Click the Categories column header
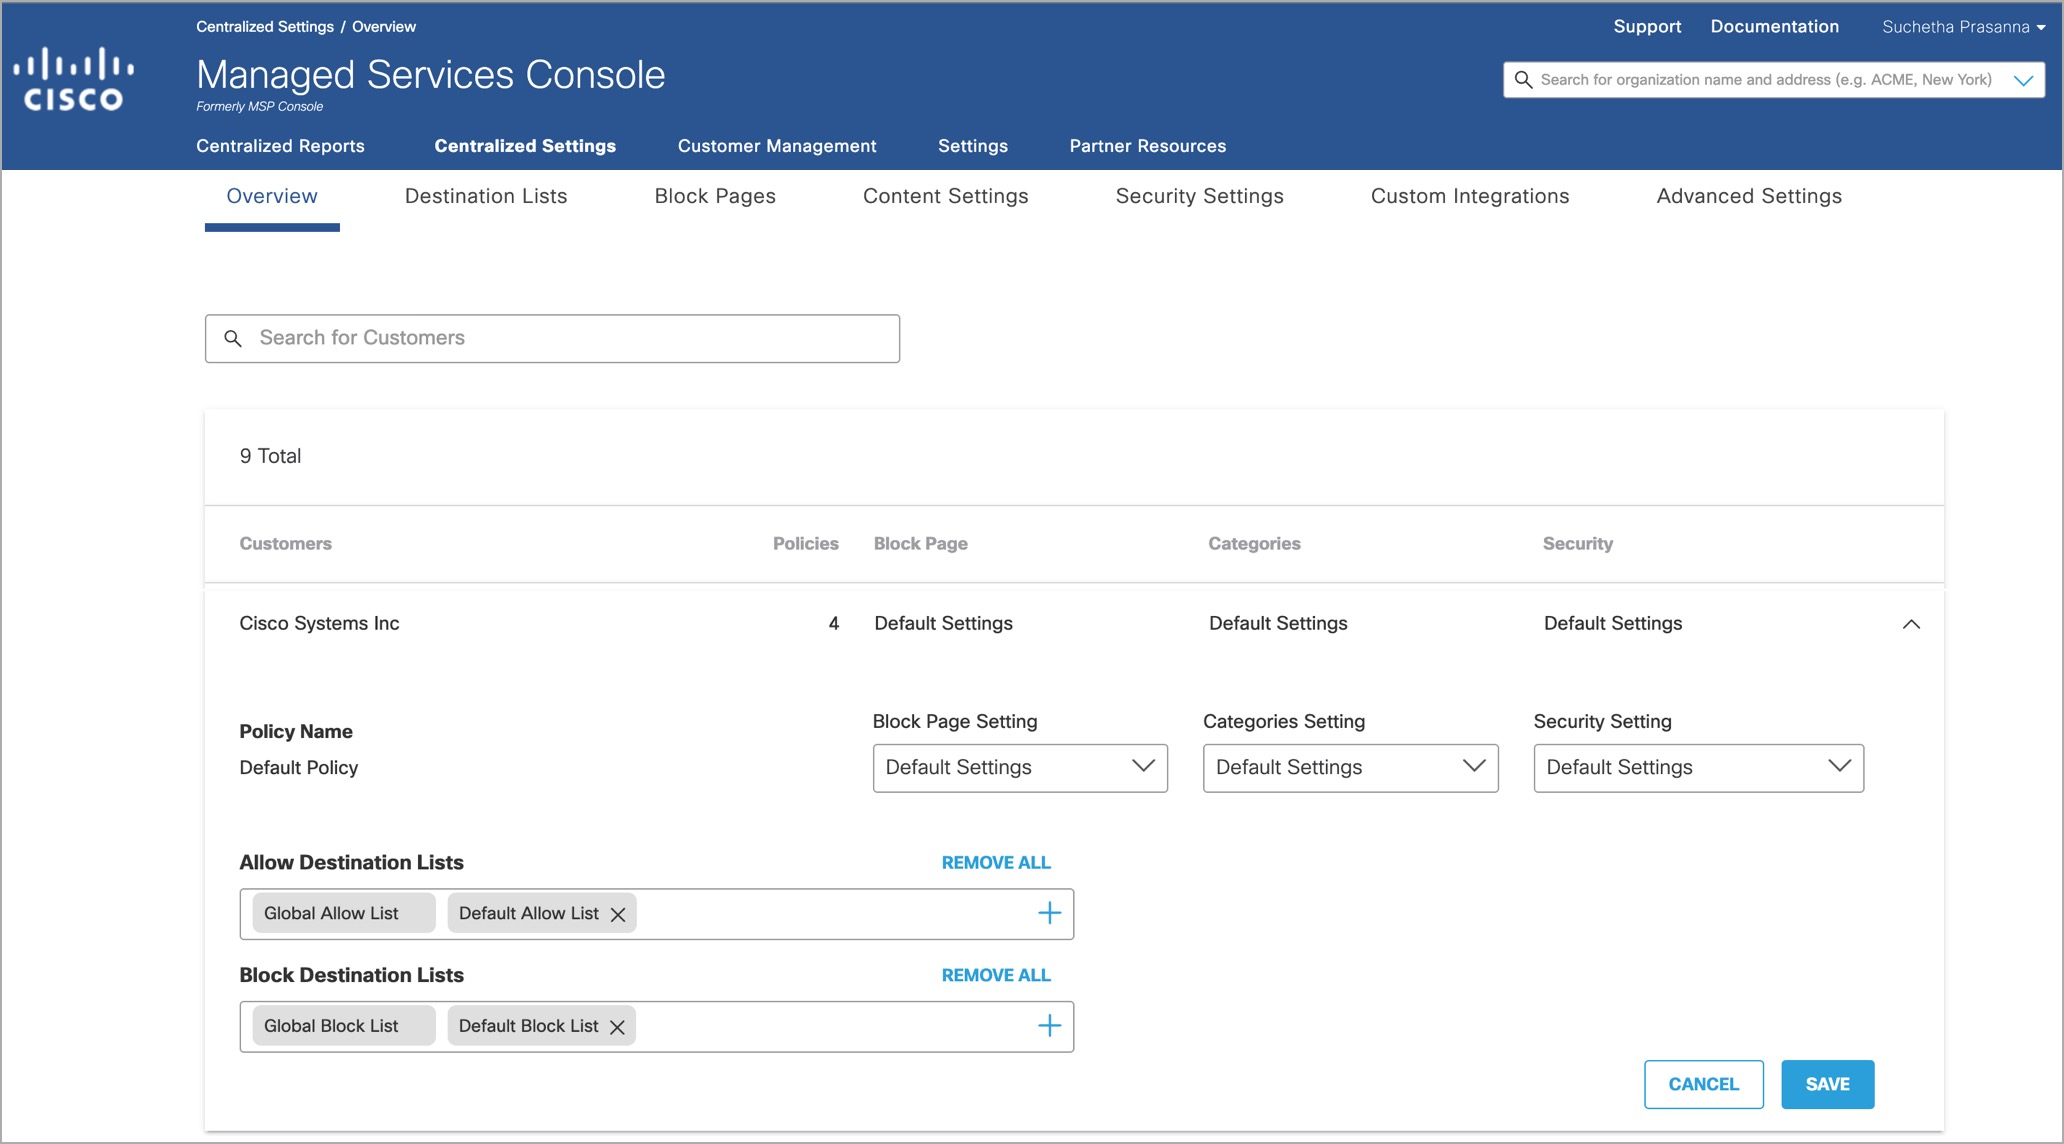The height and width of the screenshot is (1144, 2064). pos(1254,544)
